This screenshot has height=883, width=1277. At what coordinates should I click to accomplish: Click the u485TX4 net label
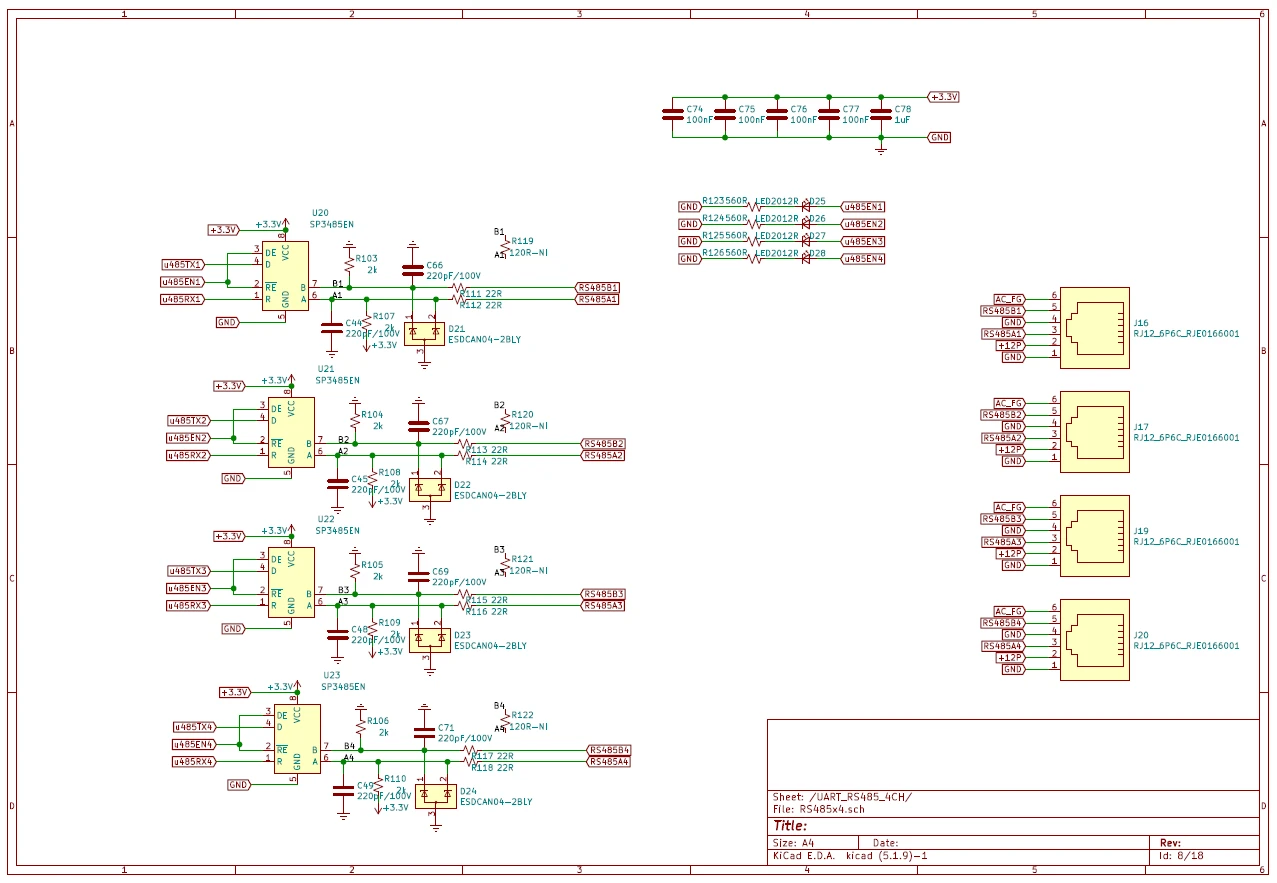point(195,727)
